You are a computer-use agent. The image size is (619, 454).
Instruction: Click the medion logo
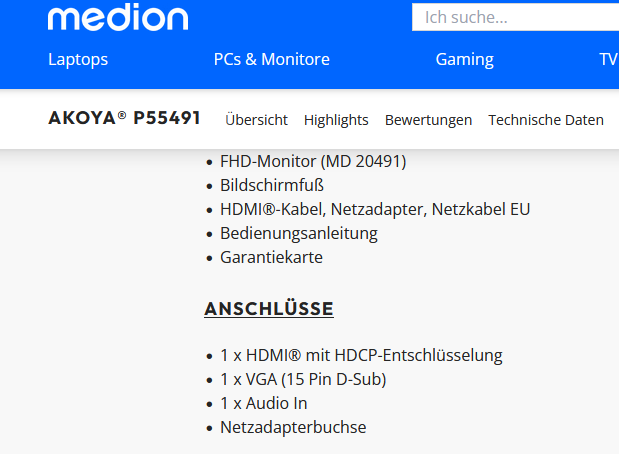tap(118, 17)
